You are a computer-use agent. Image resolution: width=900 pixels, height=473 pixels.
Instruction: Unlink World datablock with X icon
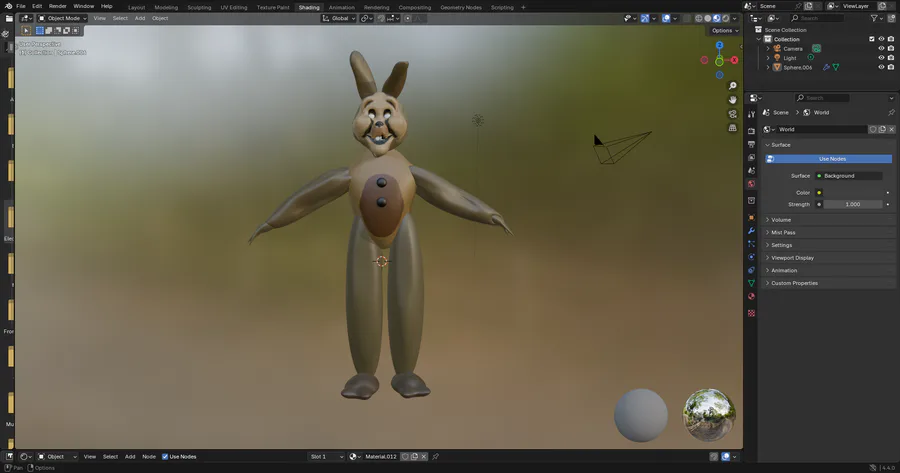[x=891, y=129]
